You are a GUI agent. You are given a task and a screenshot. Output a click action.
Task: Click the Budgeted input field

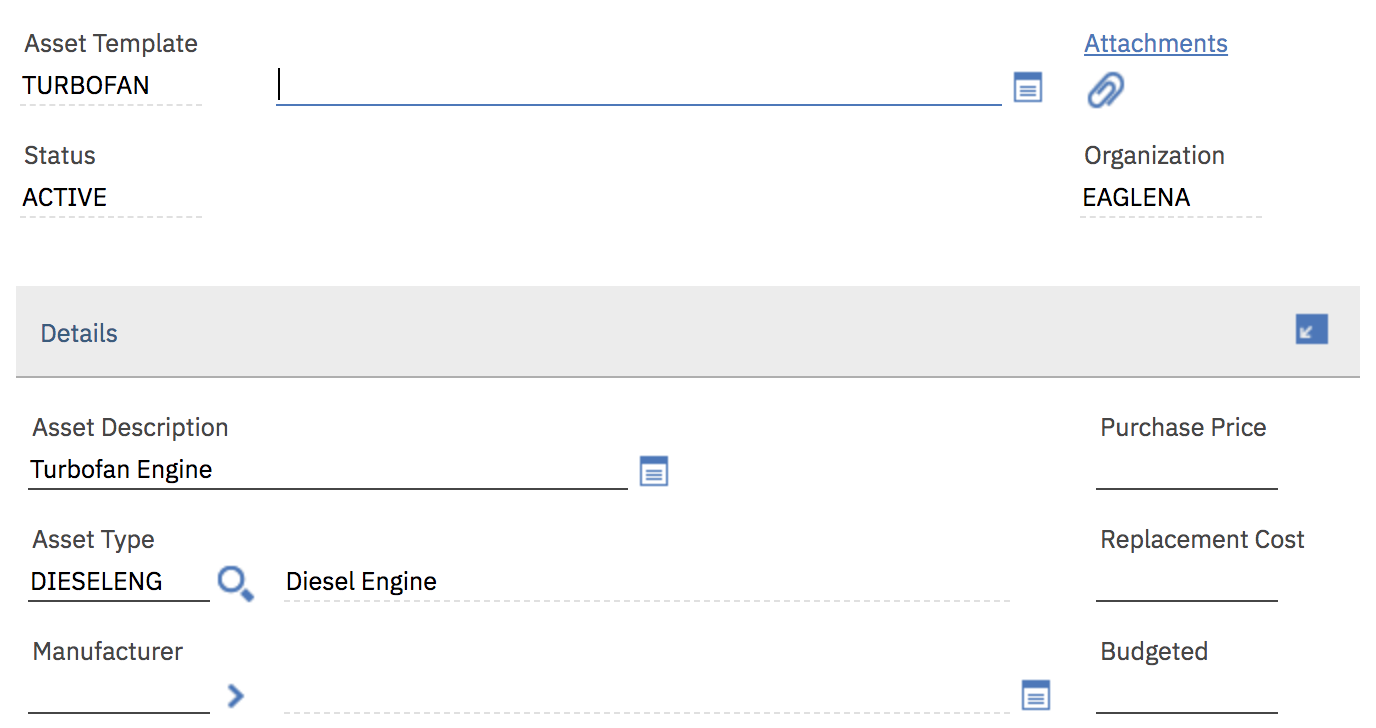(1186, 695)
